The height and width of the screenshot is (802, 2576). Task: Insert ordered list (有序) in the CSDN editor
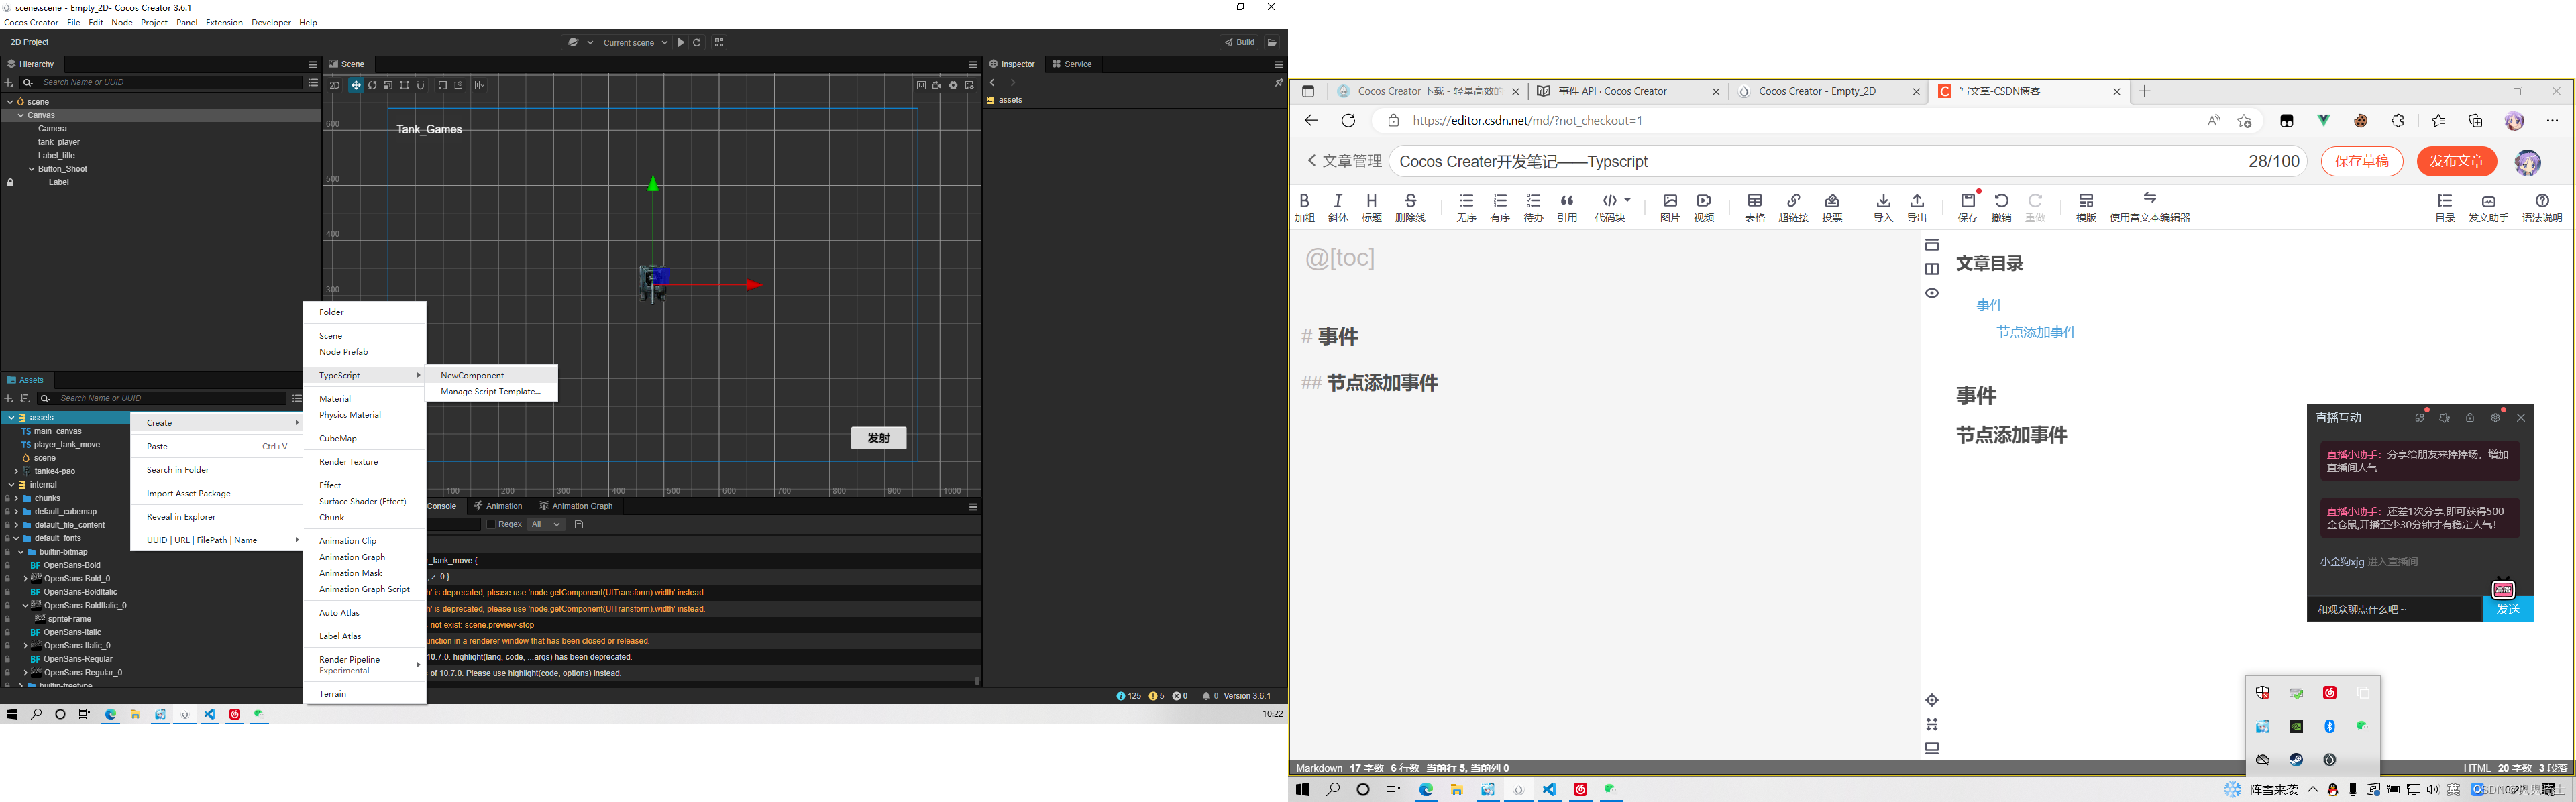[1500, 207]
